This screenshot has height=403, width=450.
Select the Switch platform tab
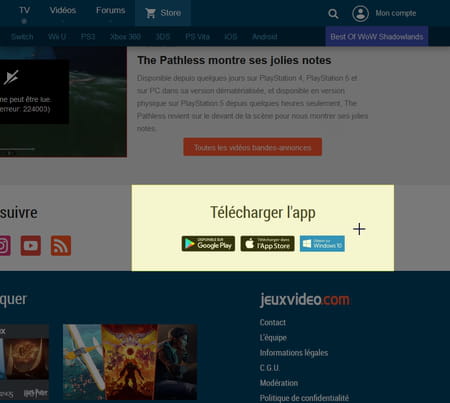pos(22,37)
